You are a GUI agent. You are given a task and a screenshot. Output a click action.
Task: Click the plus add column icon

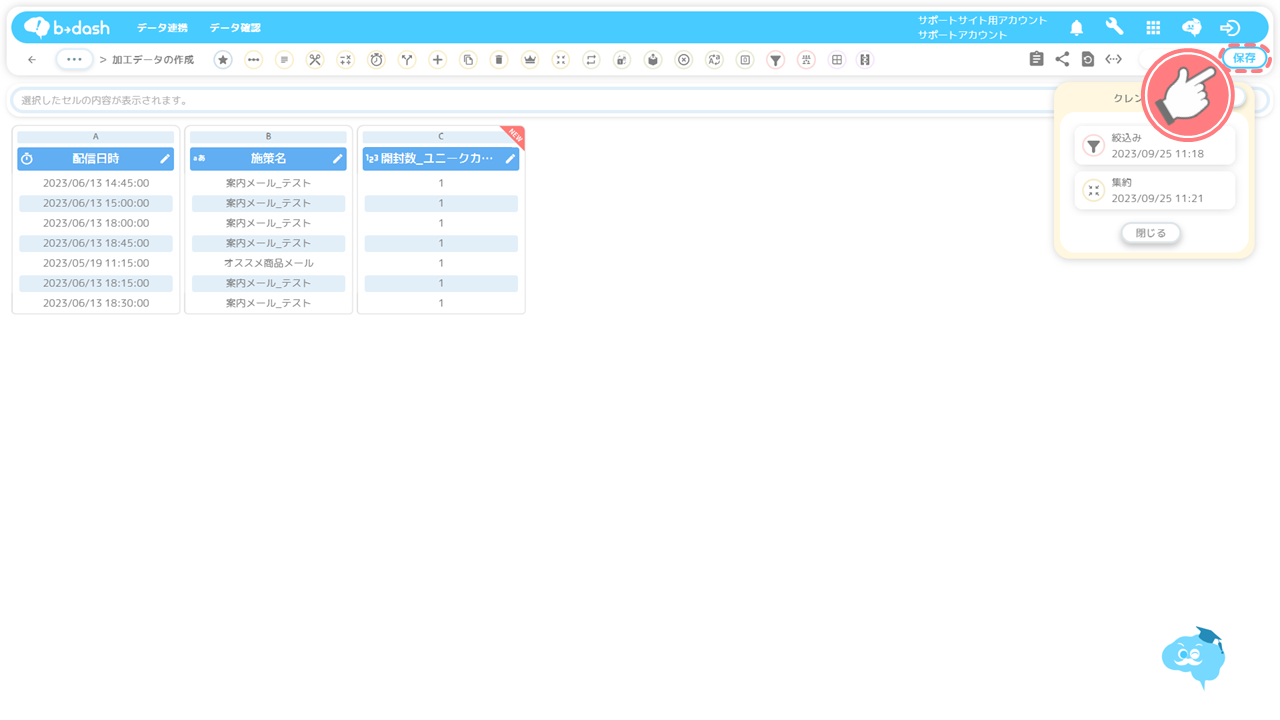[437, 60]
